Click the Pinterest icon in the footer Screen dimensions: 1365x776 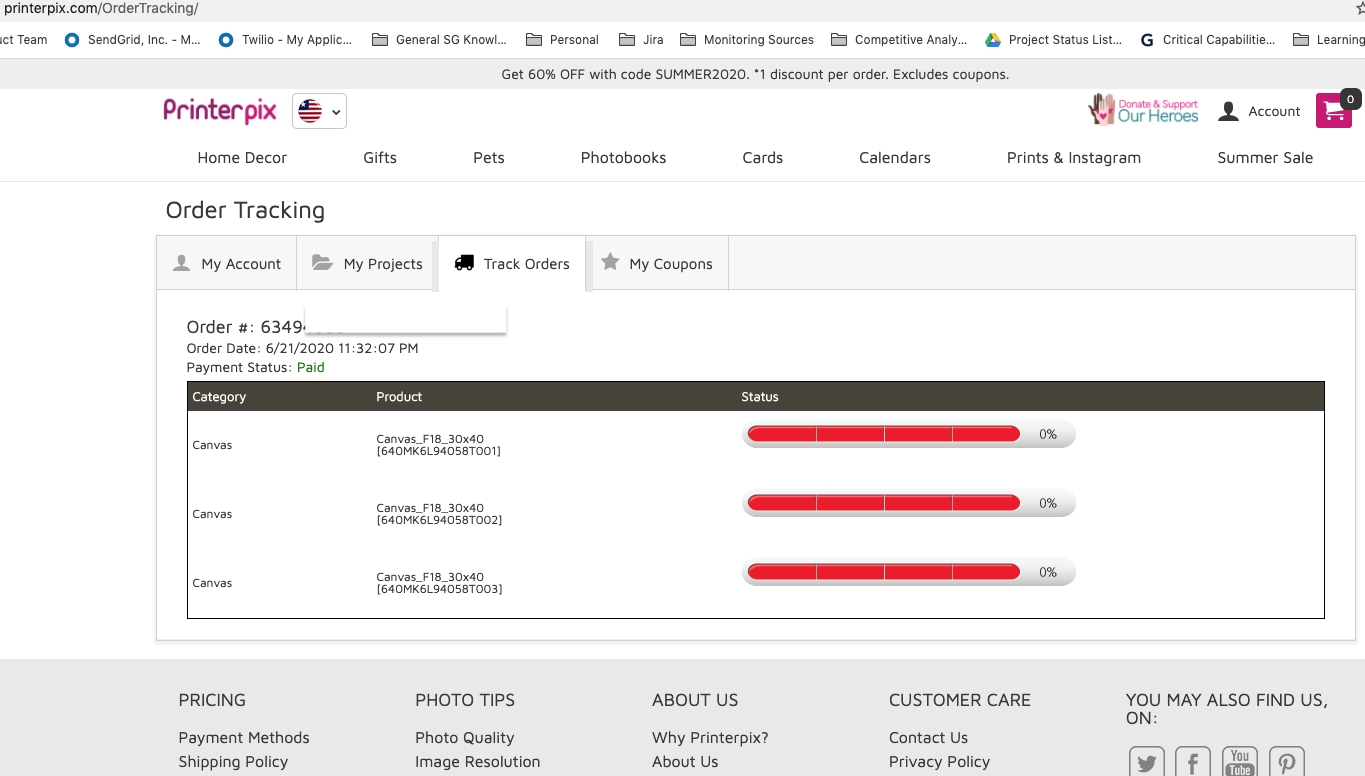[x=1287, y=762]
